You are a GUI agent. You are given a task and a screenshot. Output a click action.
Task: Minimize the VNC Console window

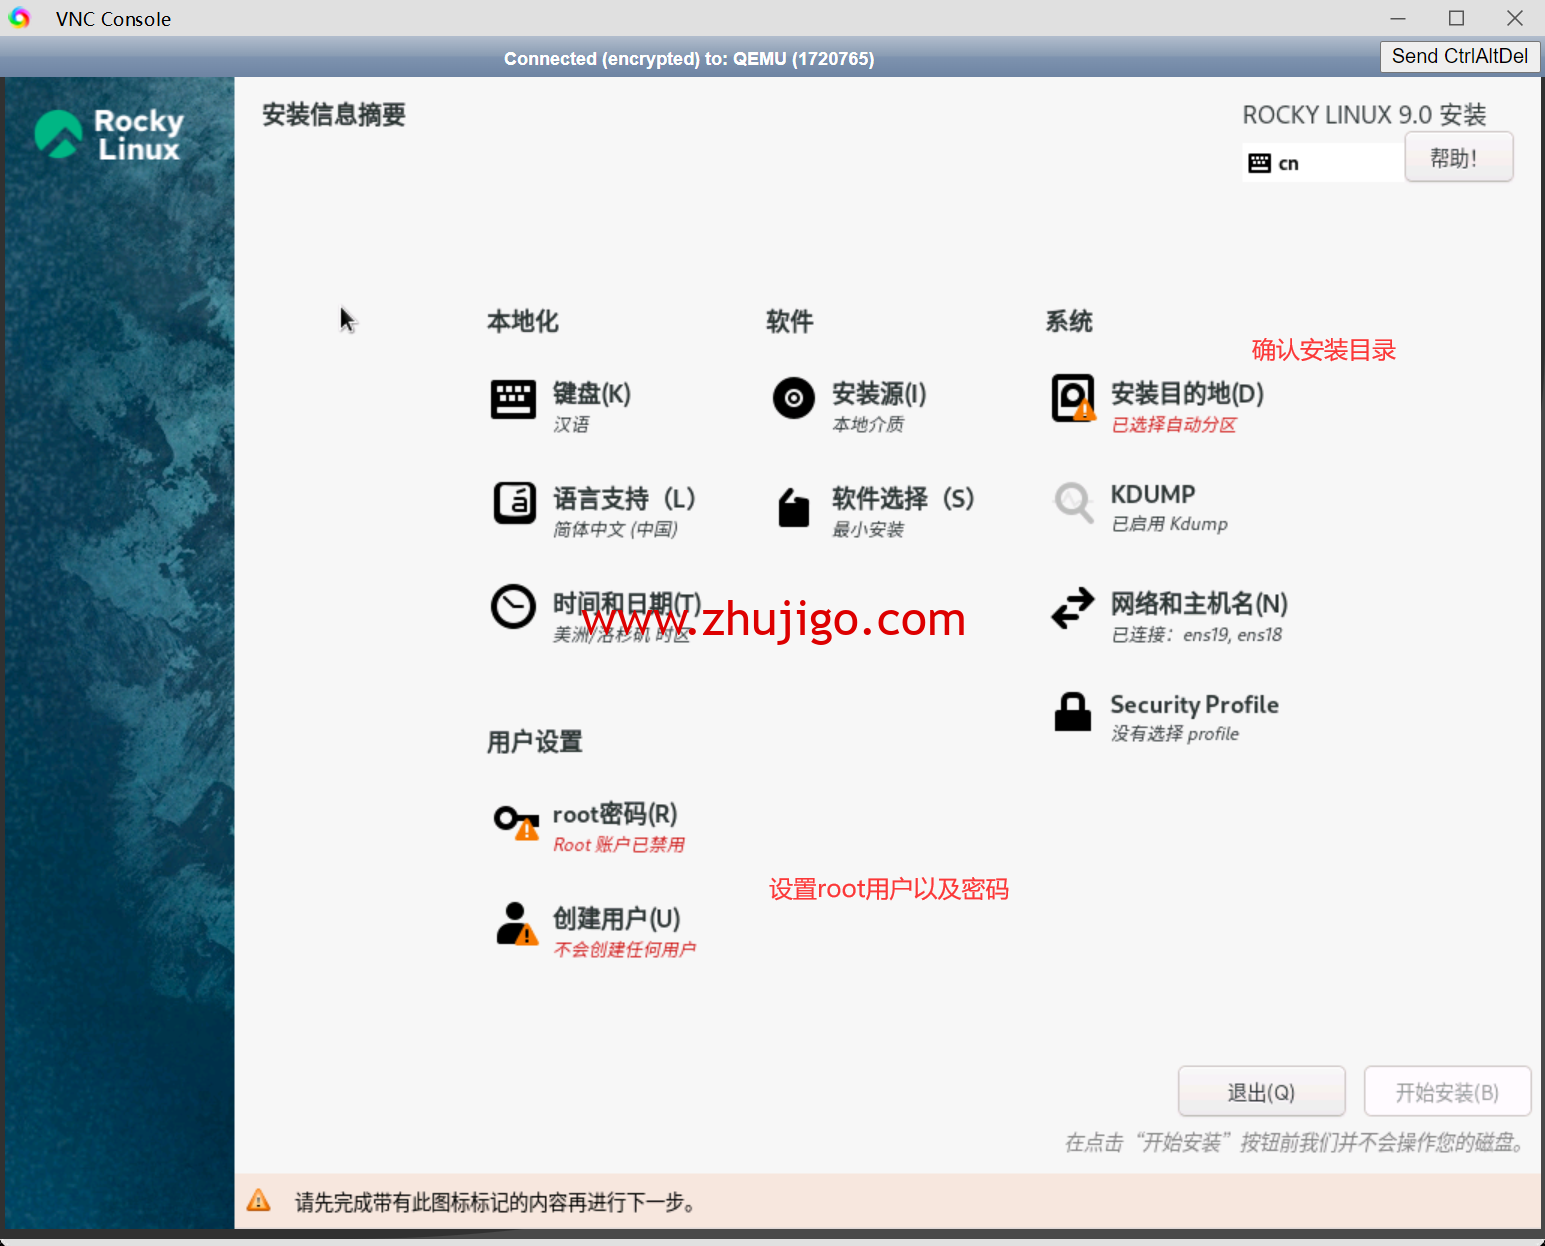coord(1398,18)
